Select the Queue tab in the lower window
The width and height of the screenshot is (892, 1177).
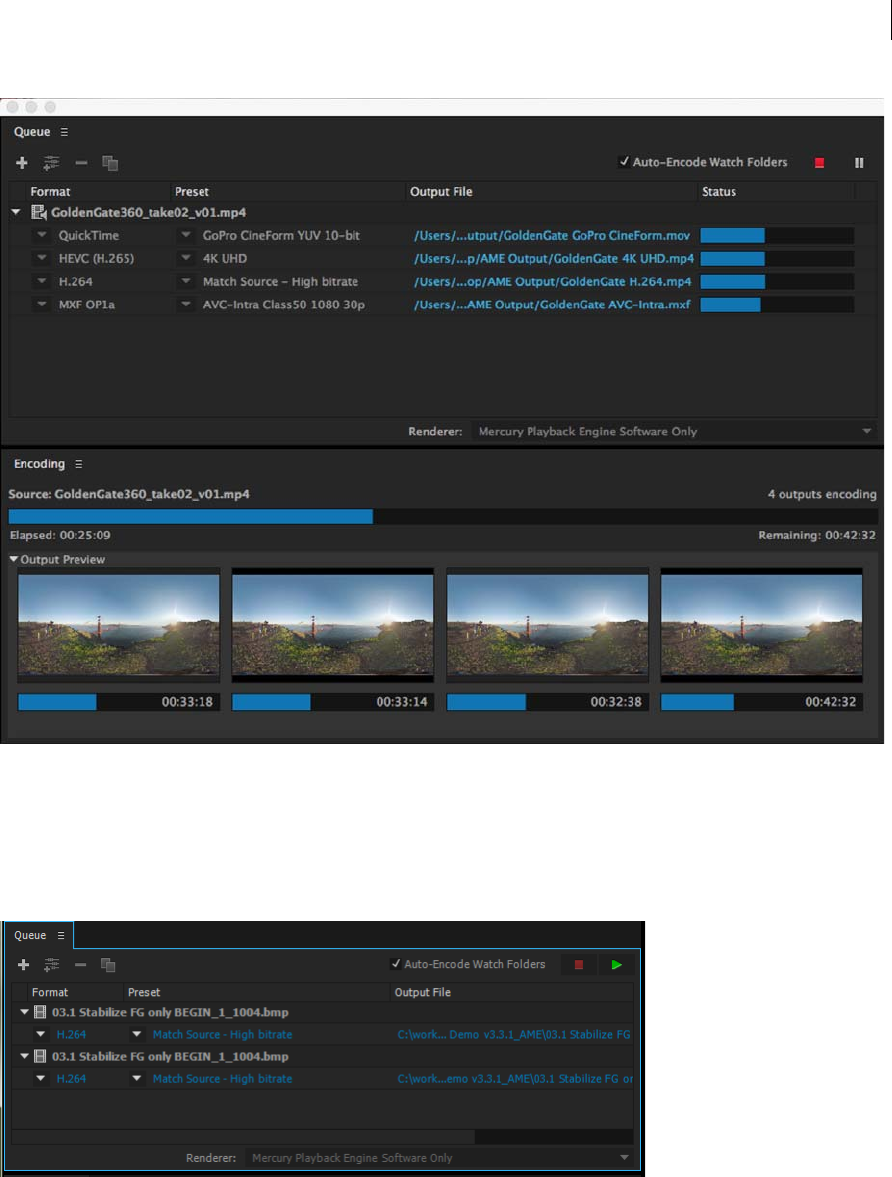30,935
